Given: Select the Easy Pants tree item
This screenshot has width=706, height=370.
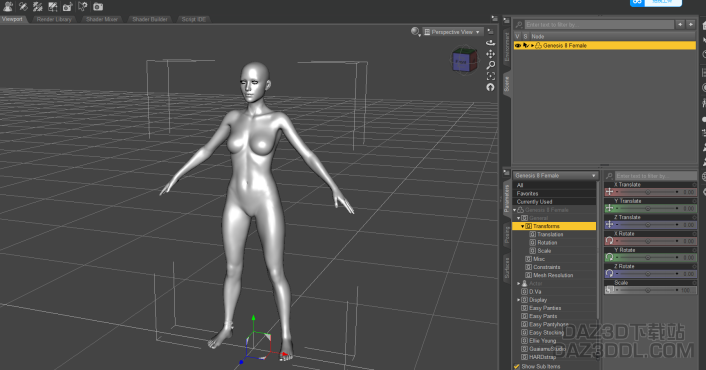Looking at the screenshot, I should (543, 316).
